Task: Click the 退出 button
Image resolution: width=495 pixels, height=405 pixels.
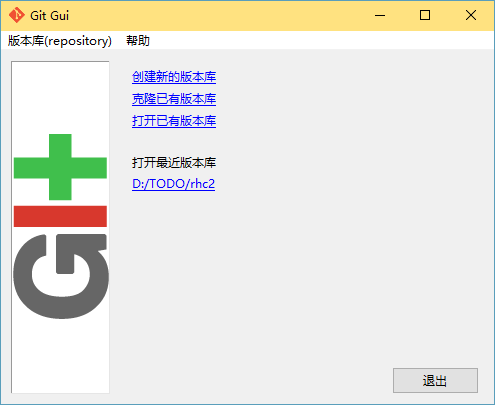Action: coord(435,380)
